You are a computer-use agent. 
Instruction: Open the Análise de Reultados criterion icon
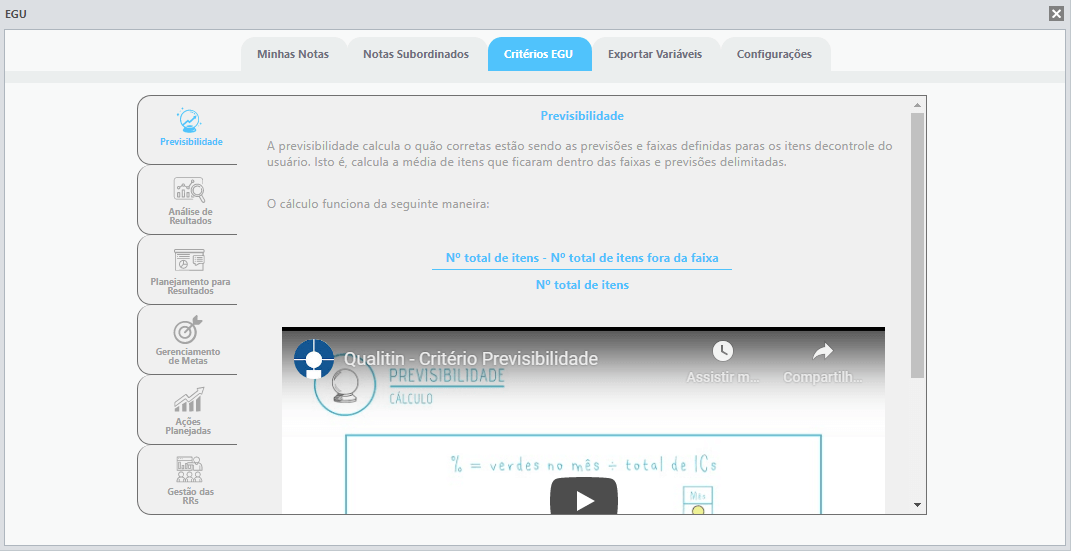(190, 190)
